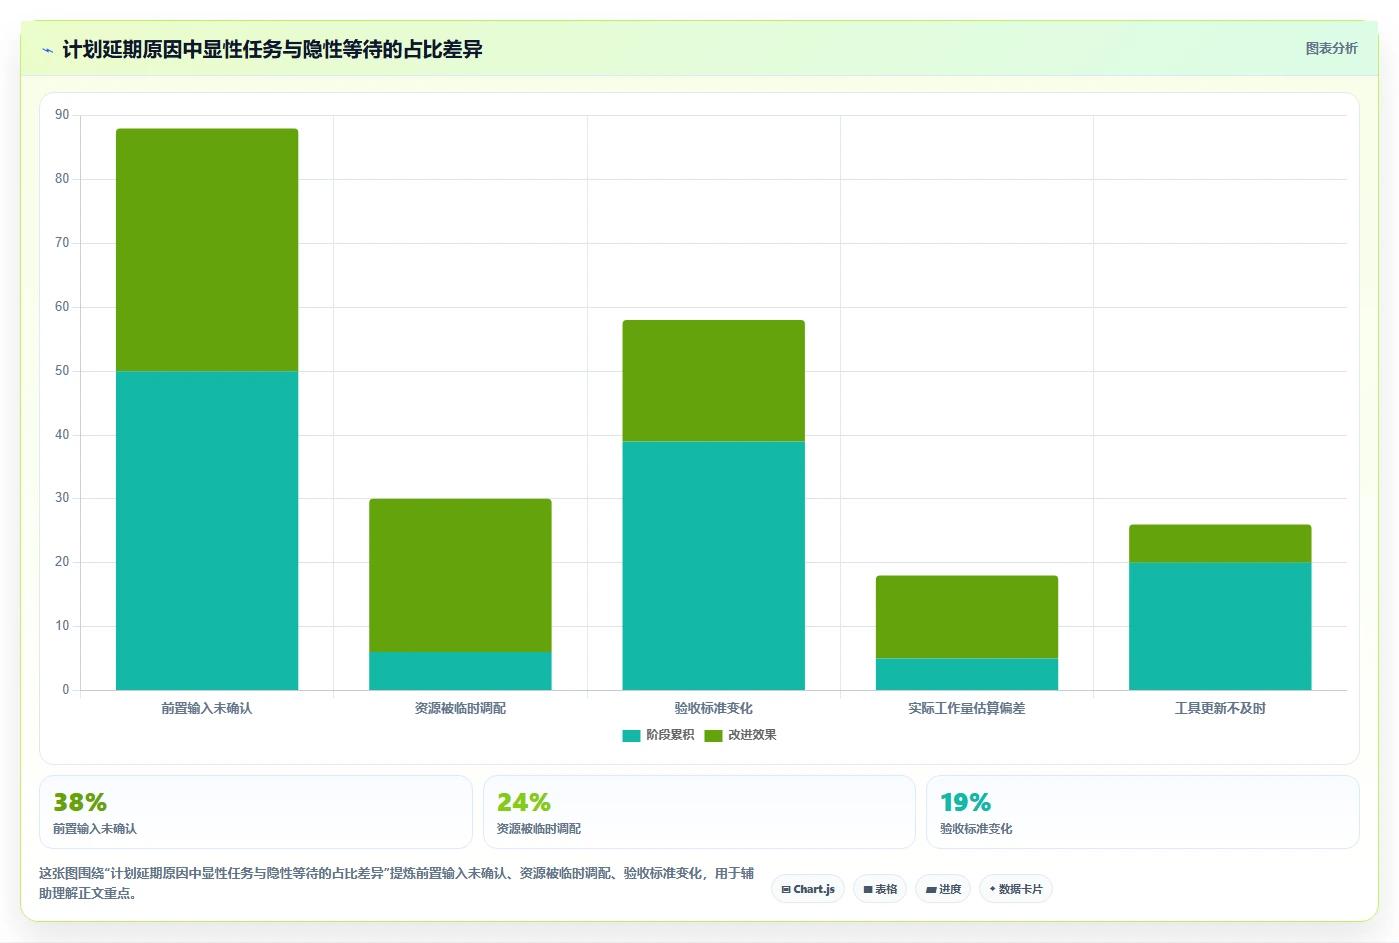Toggle 改进效果 legend green swatch

click(713, 735)
